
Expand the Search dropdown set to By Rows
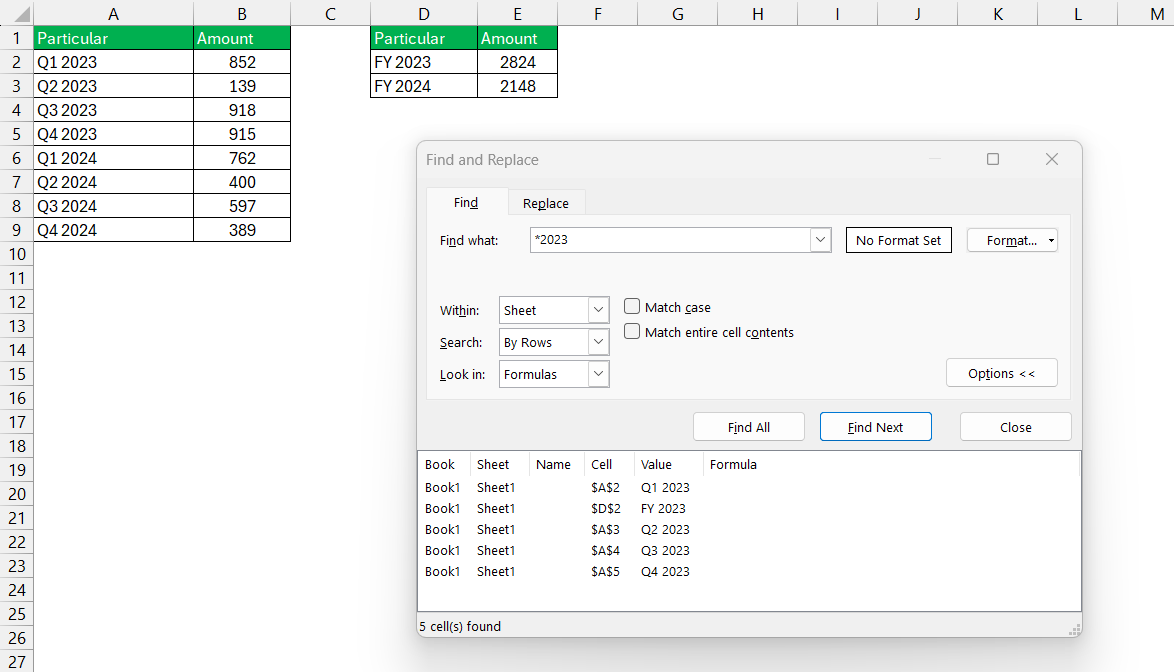598,342
